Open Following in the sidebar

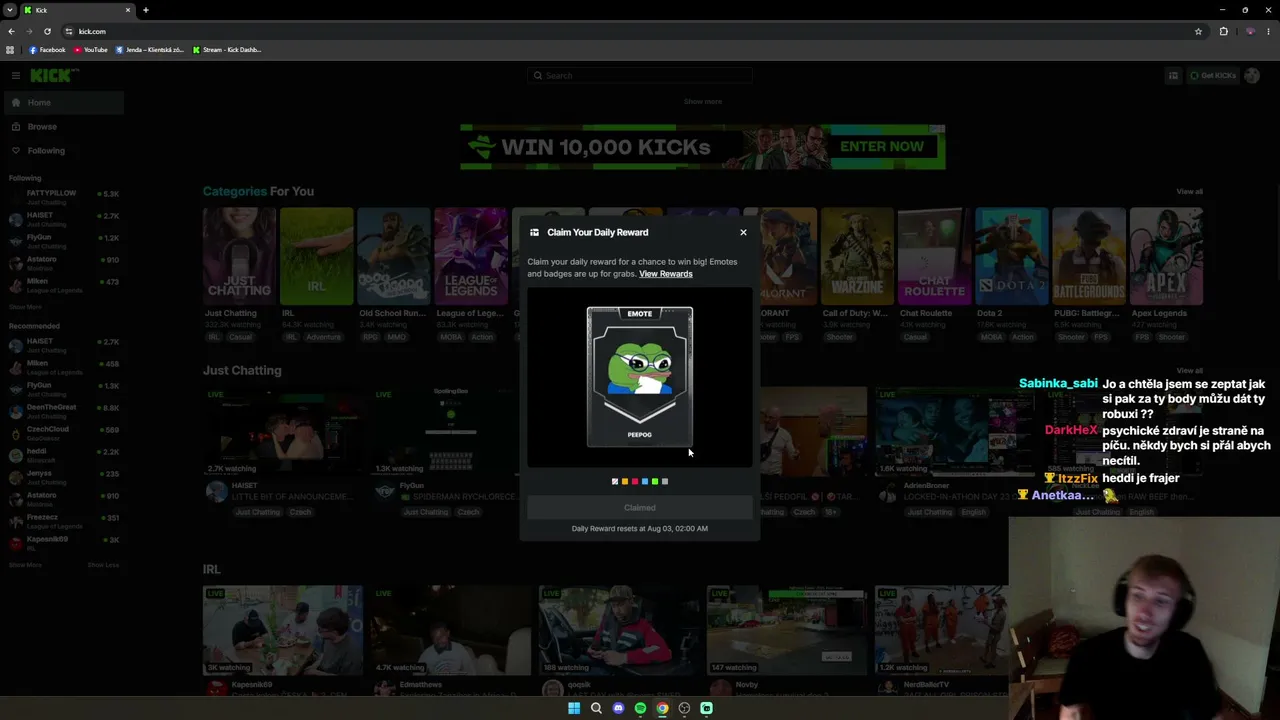[64, 151]
